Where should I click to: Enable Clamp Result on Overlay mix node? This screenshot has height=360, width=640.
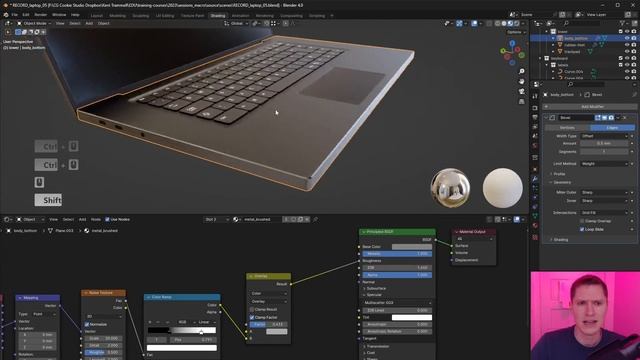point(252,309)
